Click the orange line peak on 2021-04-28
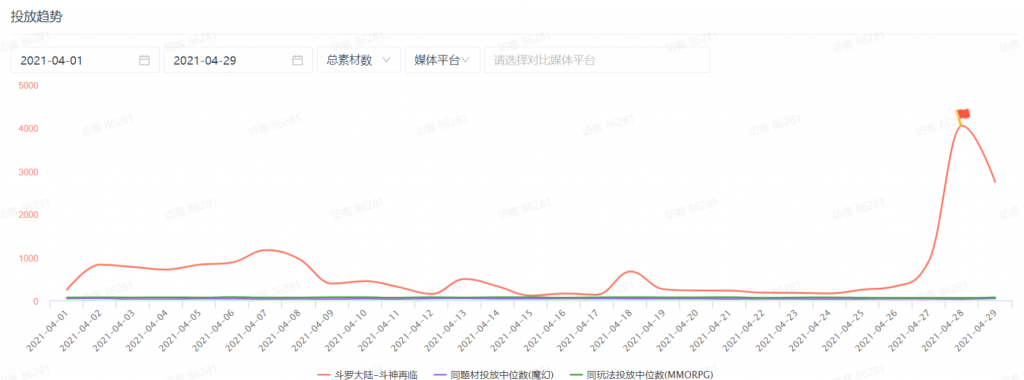Viewport: 1024px width, 380px height. pyautogui.click(x=961, y=125)
